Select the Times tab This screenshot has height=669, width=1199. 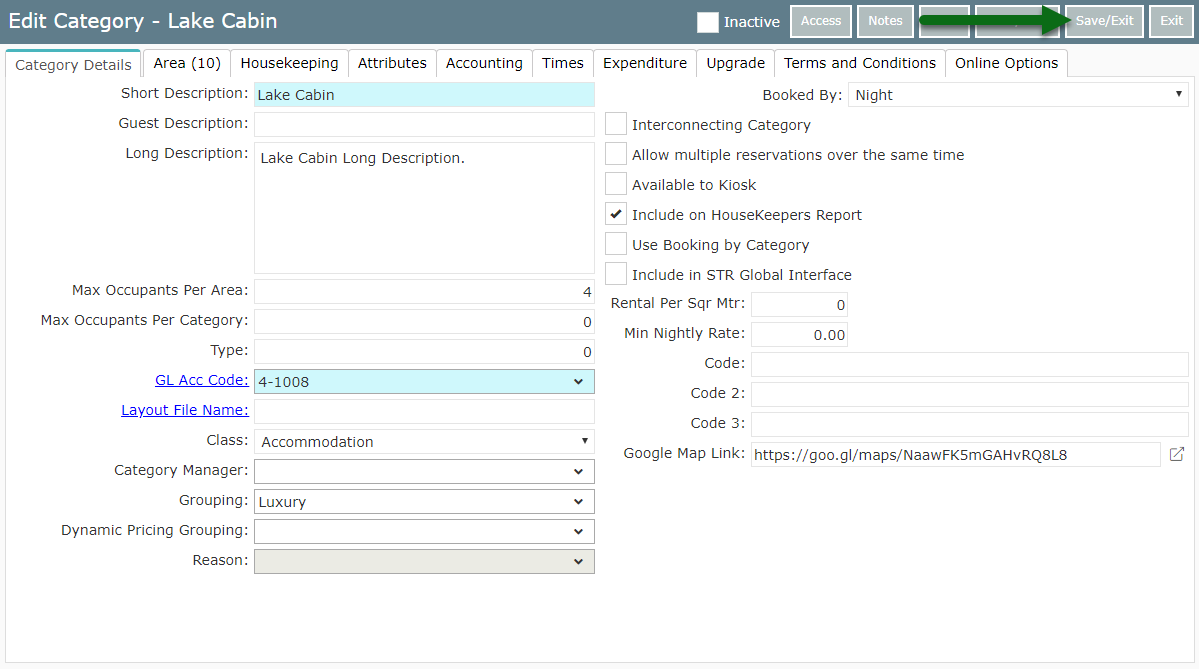coord(563,63)
